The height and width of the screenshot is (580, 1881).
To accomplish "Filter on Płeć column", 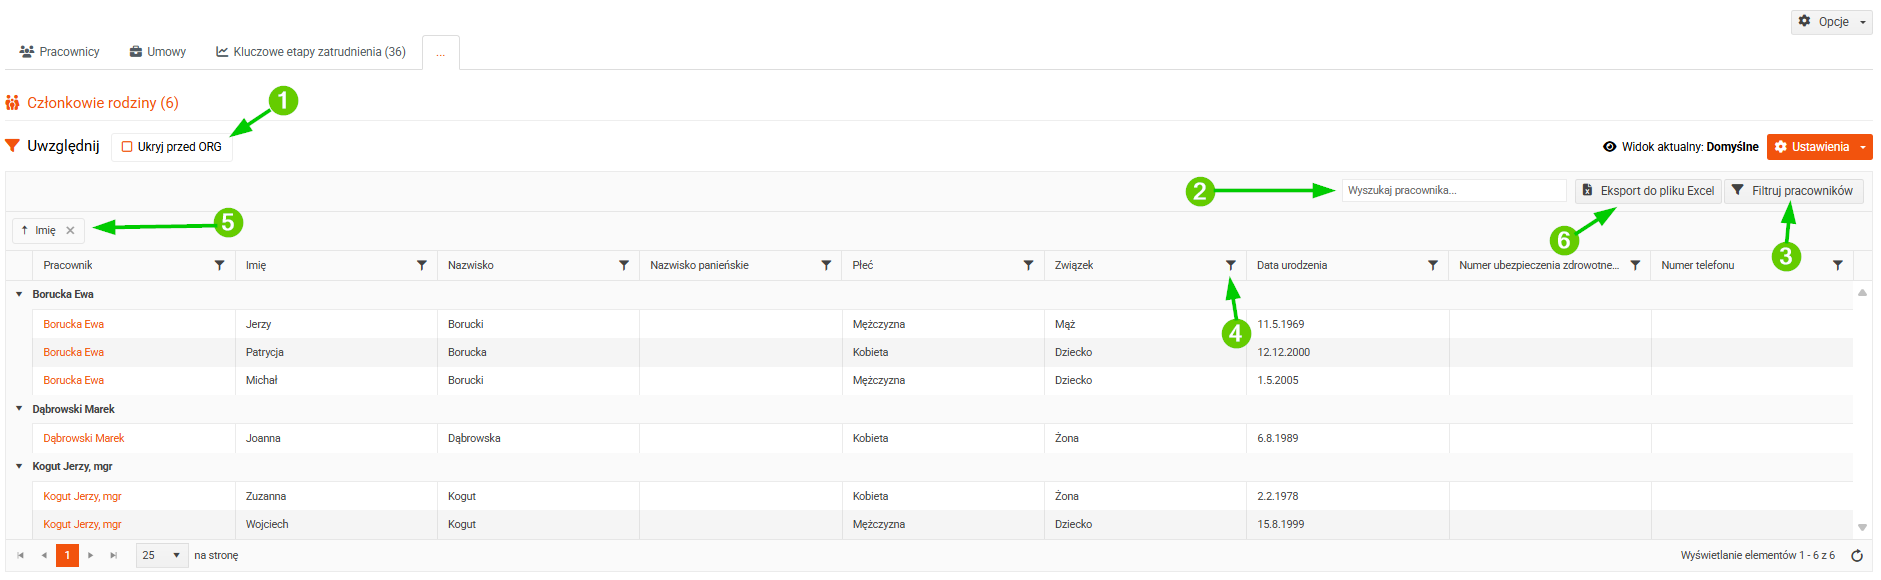I will click(x=1028, y=265).
